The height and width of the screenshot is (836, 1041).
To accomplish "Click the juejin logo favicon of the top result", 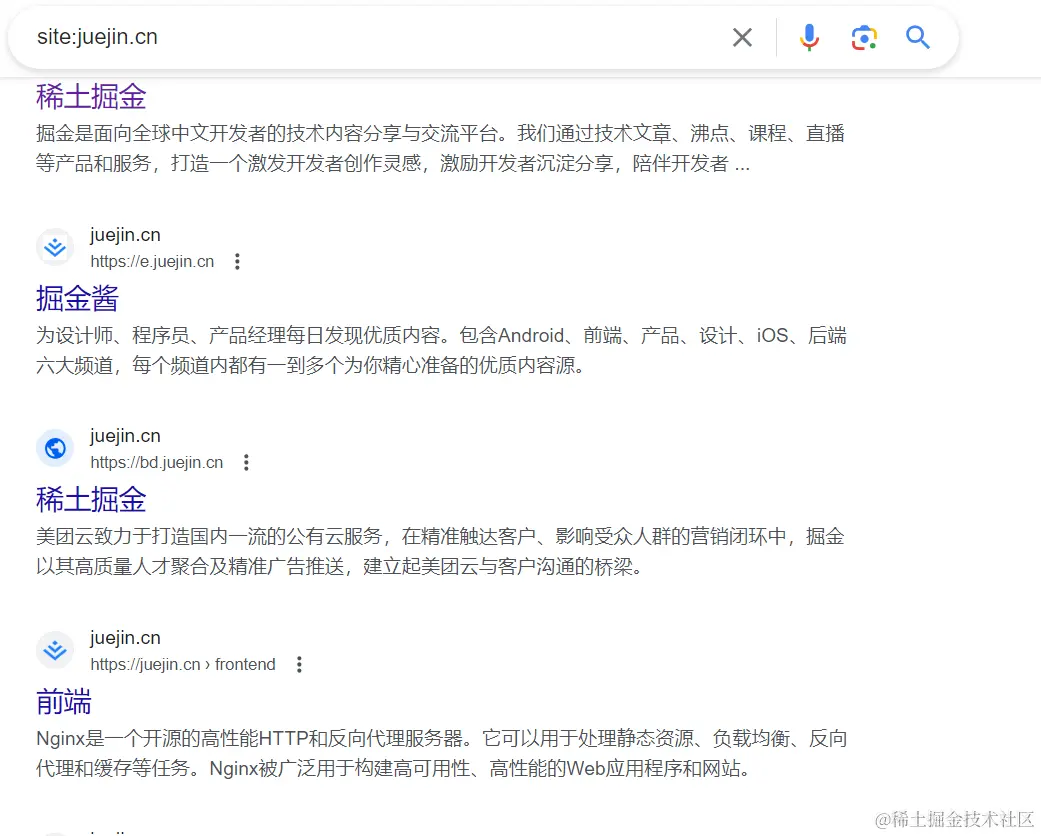I will [x=55, y=246].
